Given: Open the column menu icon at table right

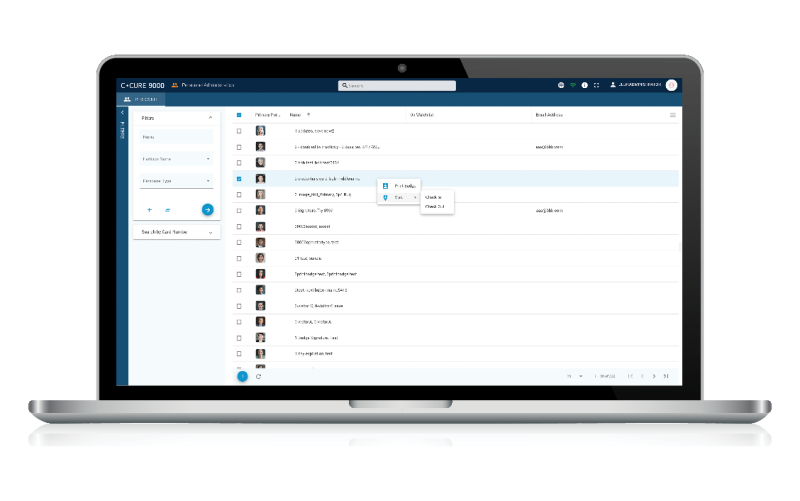Looking at the screenshot, I should tap(672, 115).
